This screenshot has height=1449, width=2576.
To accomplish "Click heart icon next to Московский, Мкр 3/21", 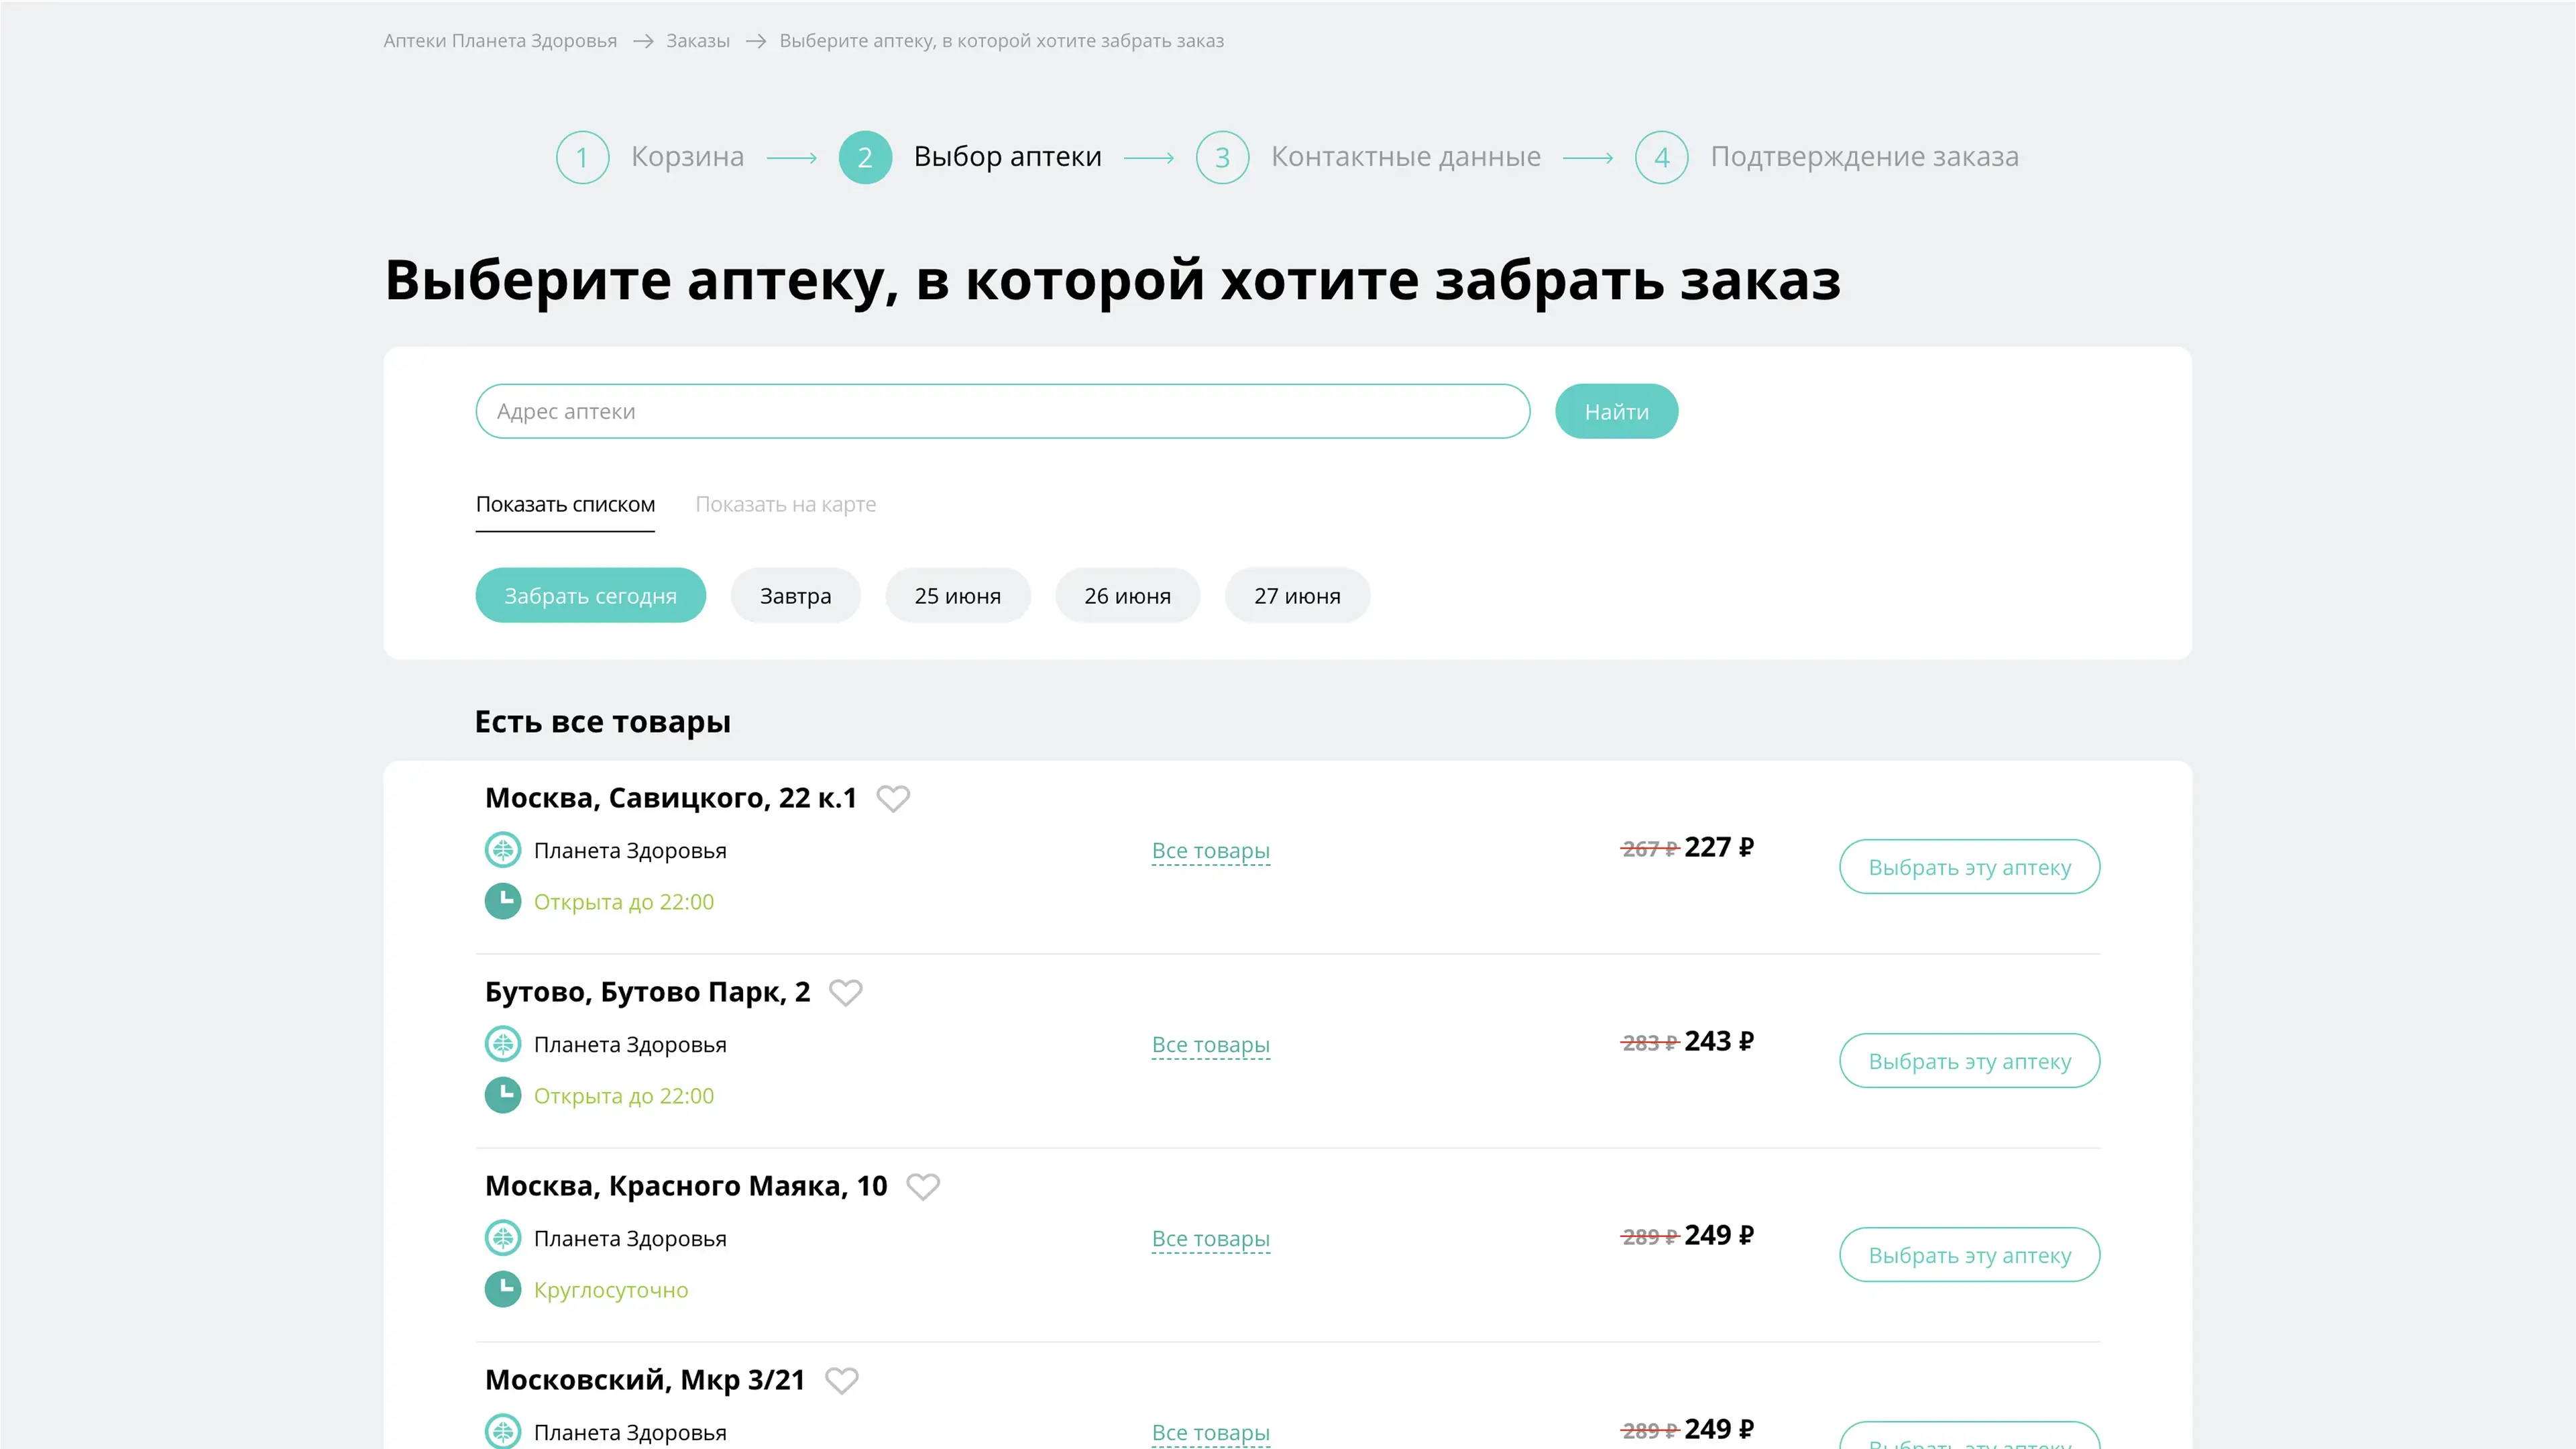I will [x=842, y=1380].
